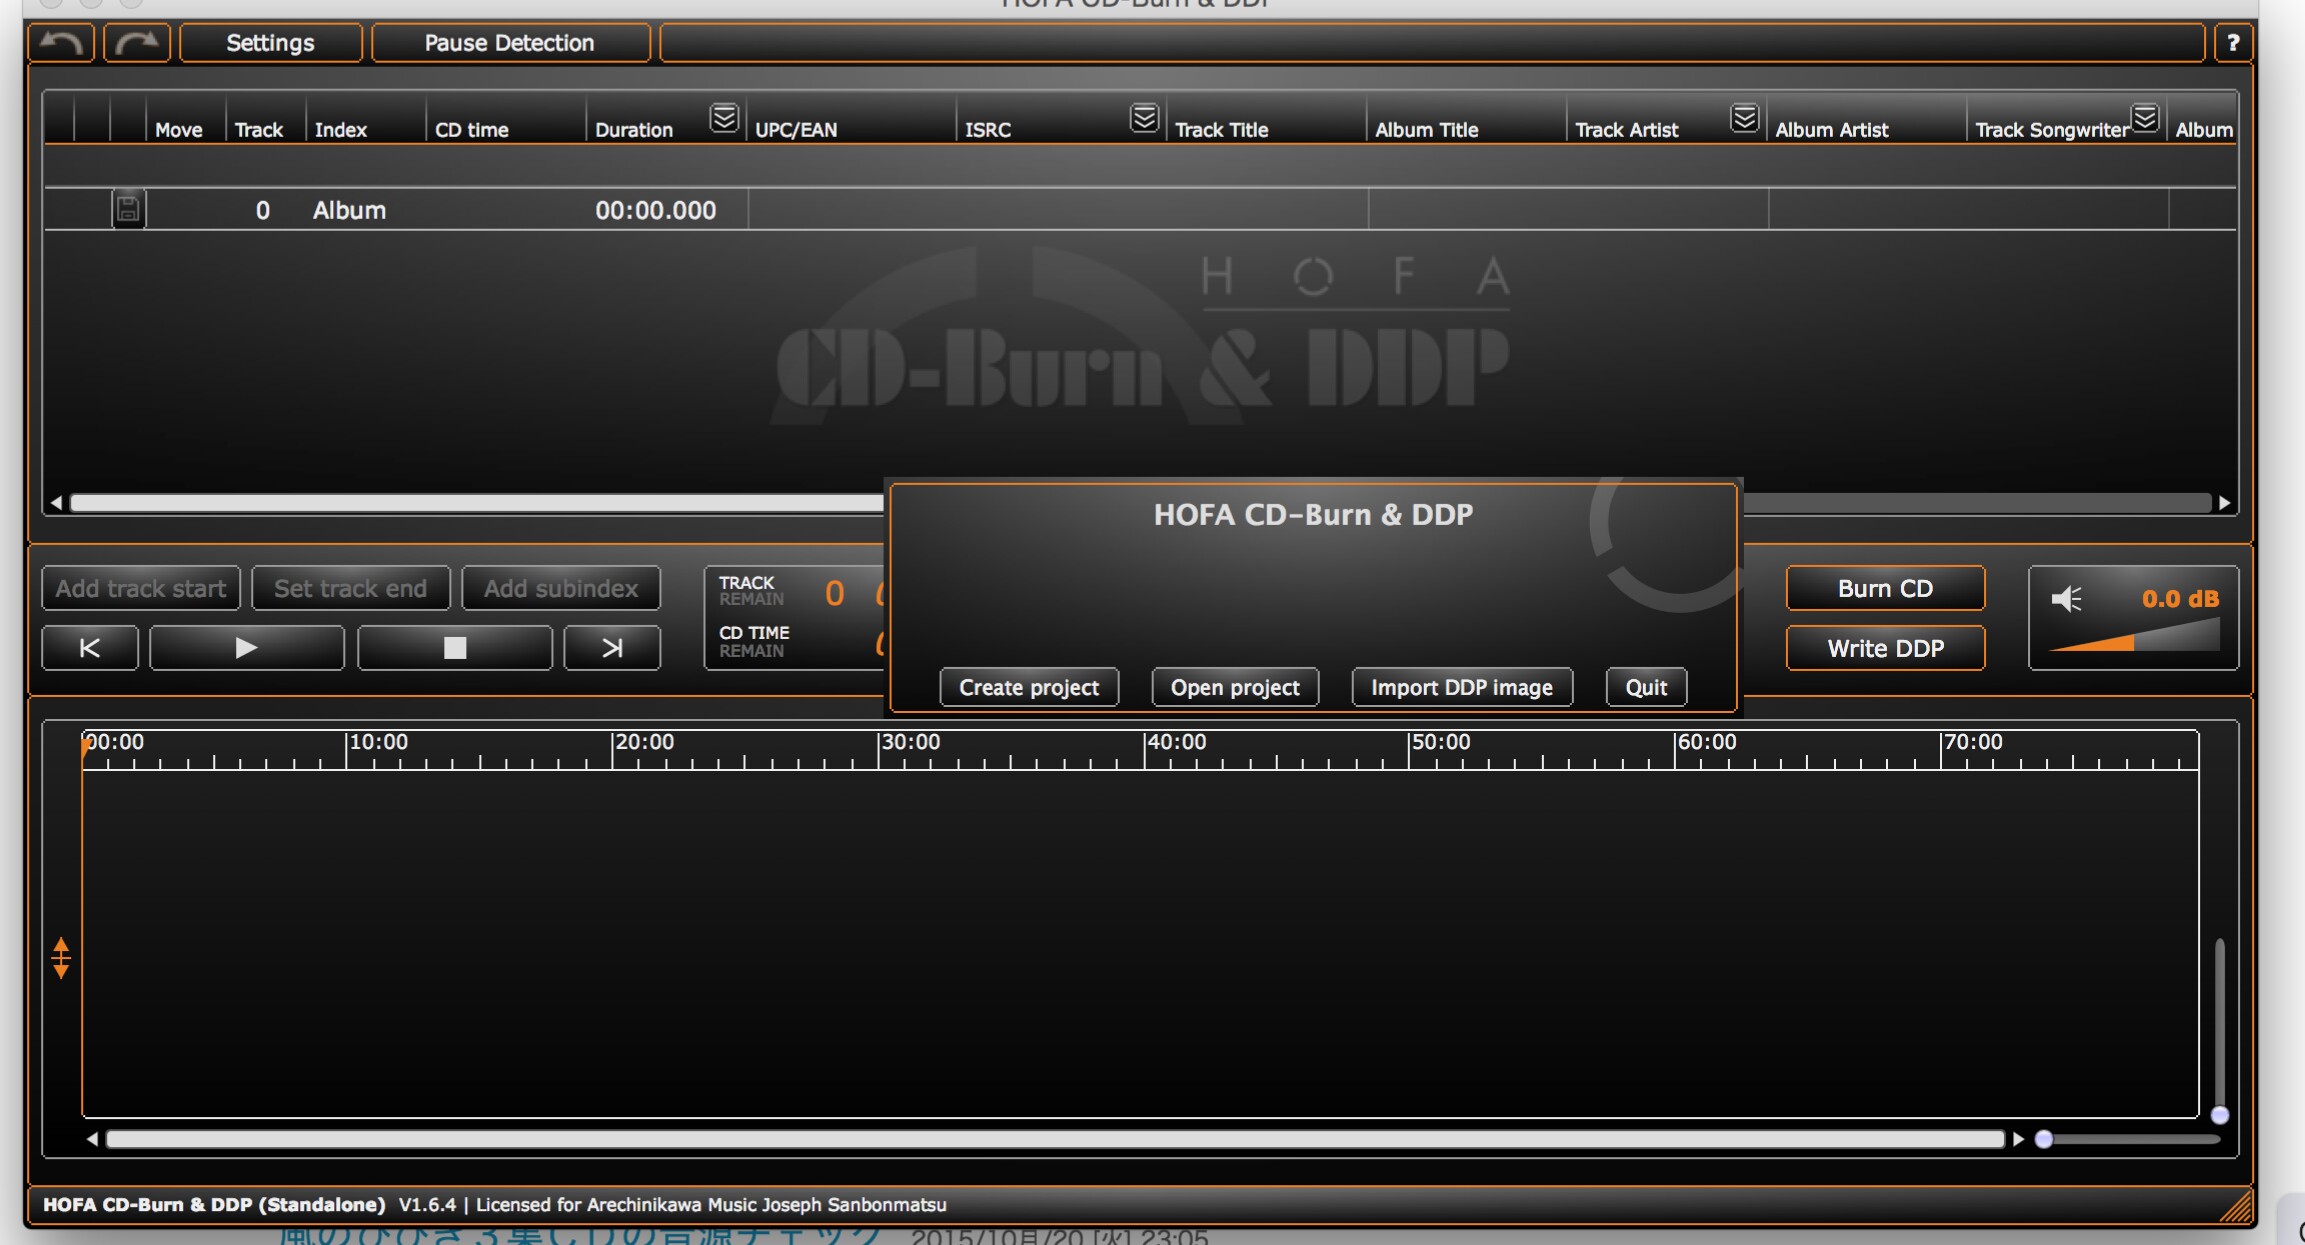The image size is (2305, 1245).
Task: Expand dropdown next to ISRC column
Action: tap(1144, 118)
